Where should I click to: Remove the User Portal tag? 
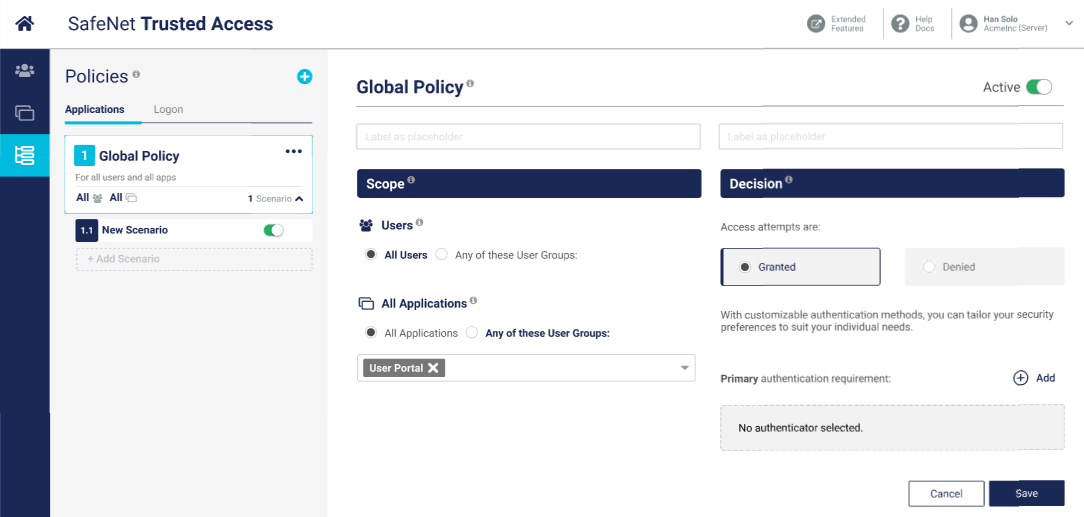(x=433, y=368)
